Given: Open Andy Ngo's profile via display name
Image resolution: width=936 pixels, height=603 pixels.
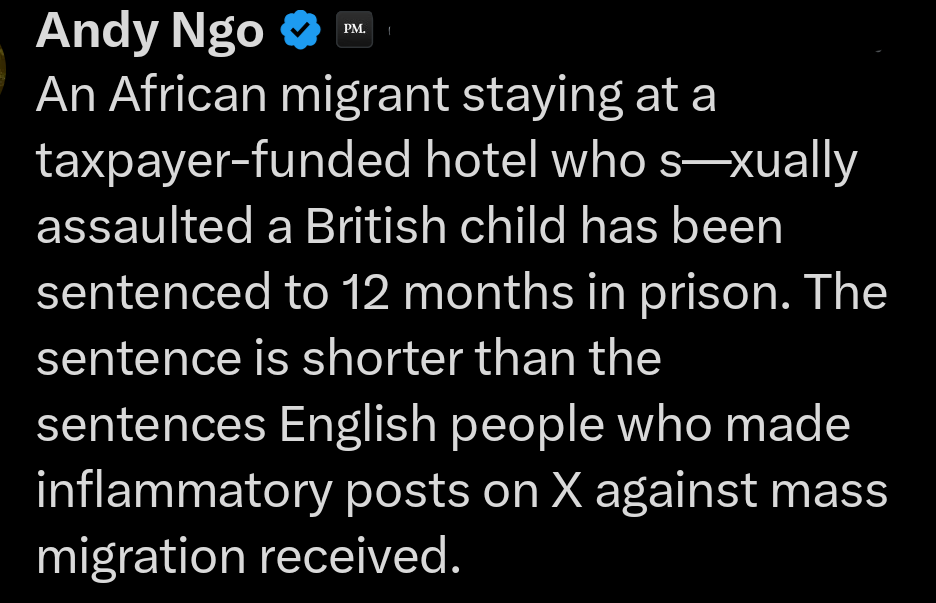Looking at the screenshot, I should click(x=150, y=32).
